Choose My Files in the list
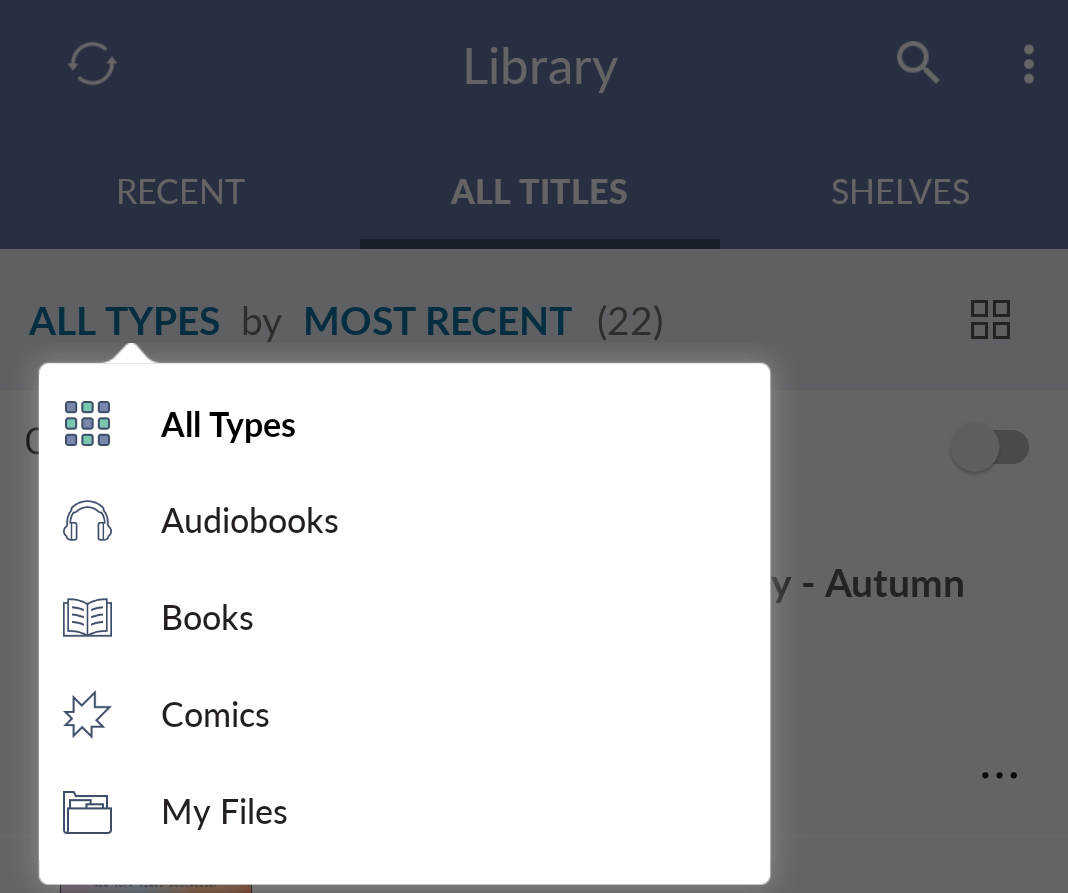This screenshot has height=893, width=1068. point(224,812)
